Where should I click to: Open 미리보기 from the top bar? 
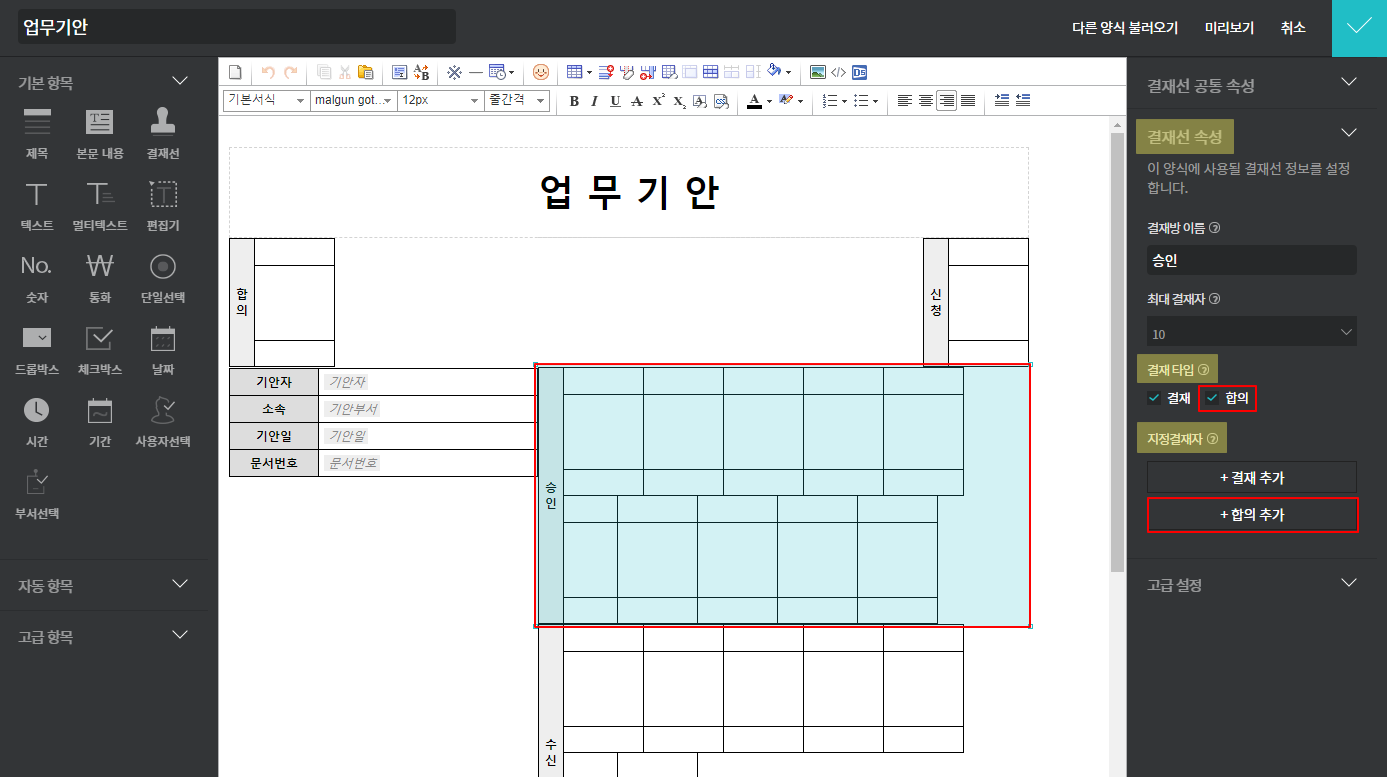coord(1229,28)
